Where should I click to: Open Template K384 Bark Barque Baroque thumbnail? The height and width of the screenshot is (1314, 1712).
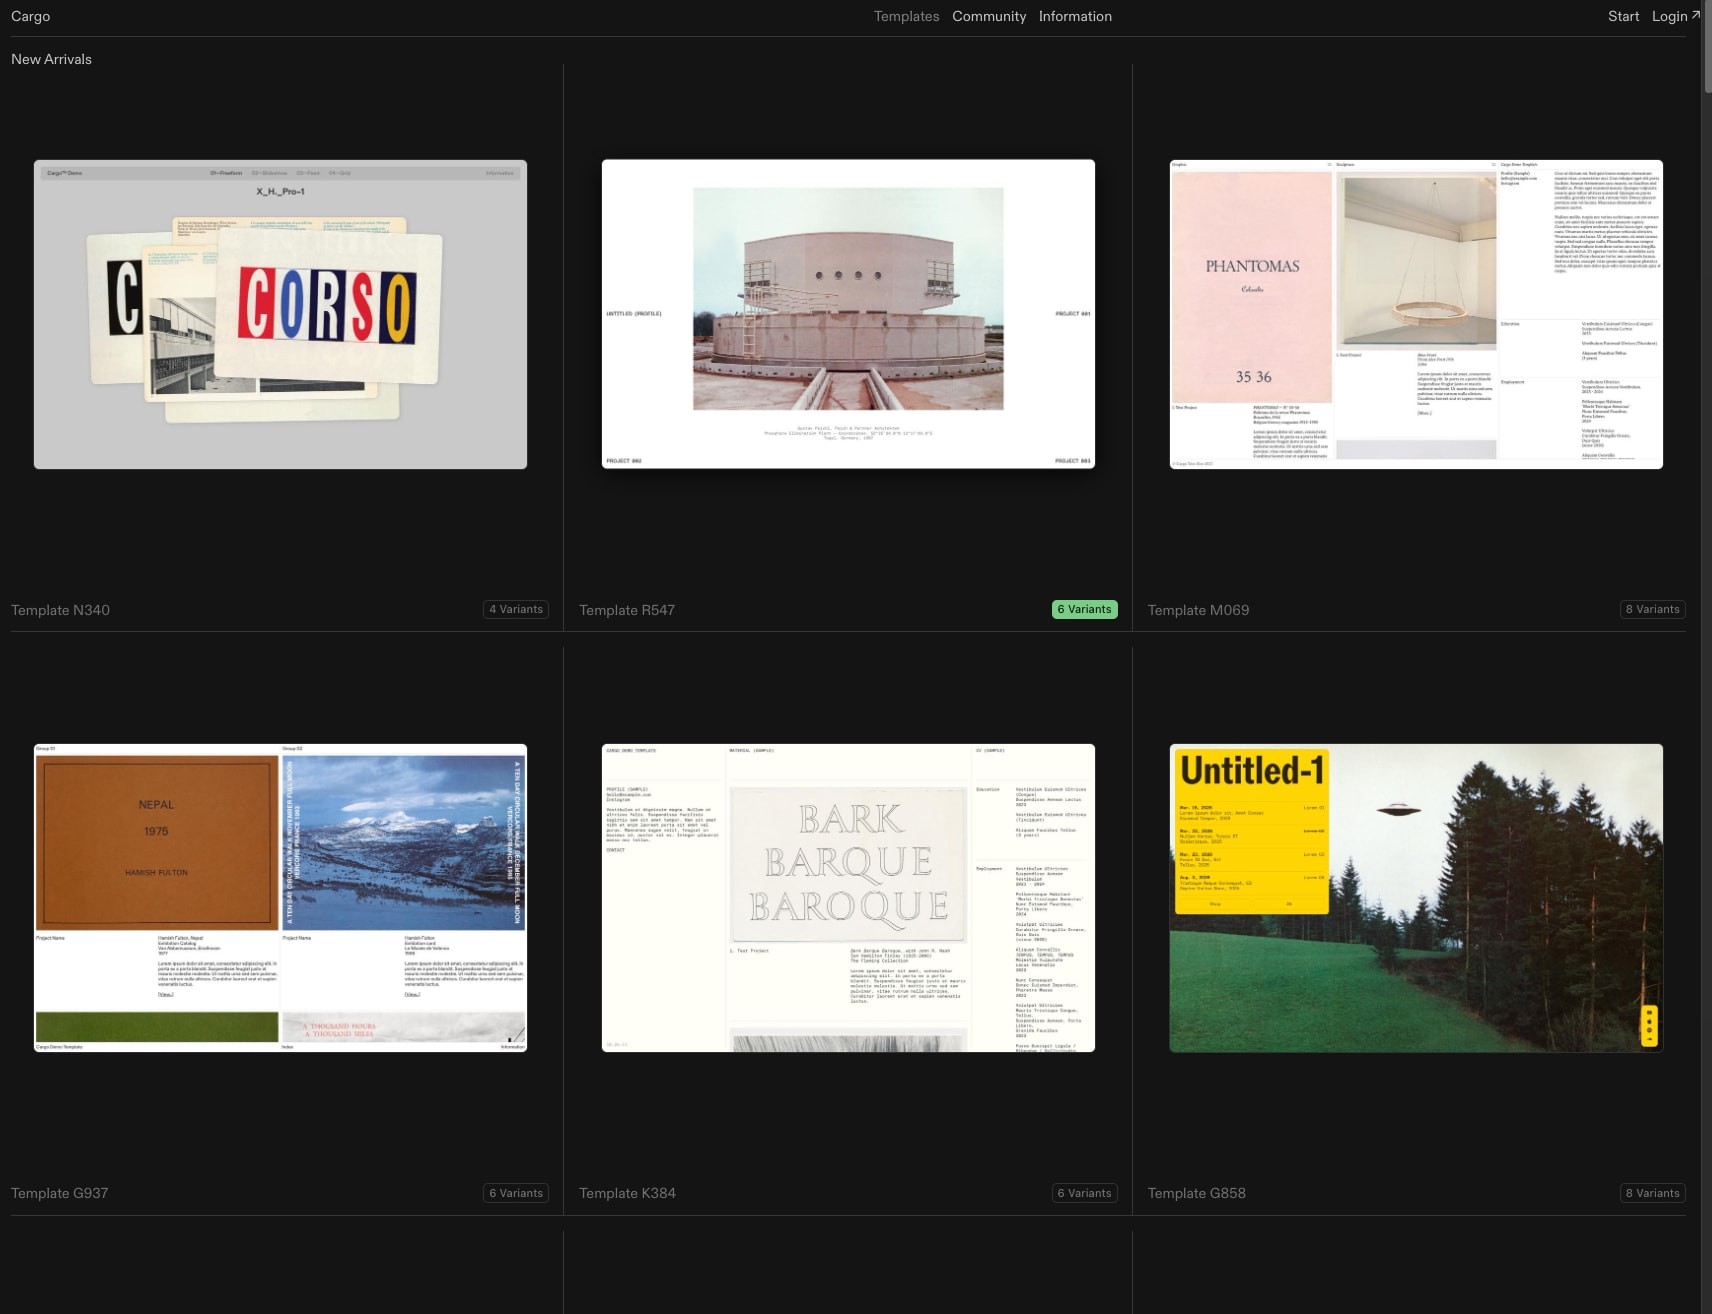click(x=848, y=898)
